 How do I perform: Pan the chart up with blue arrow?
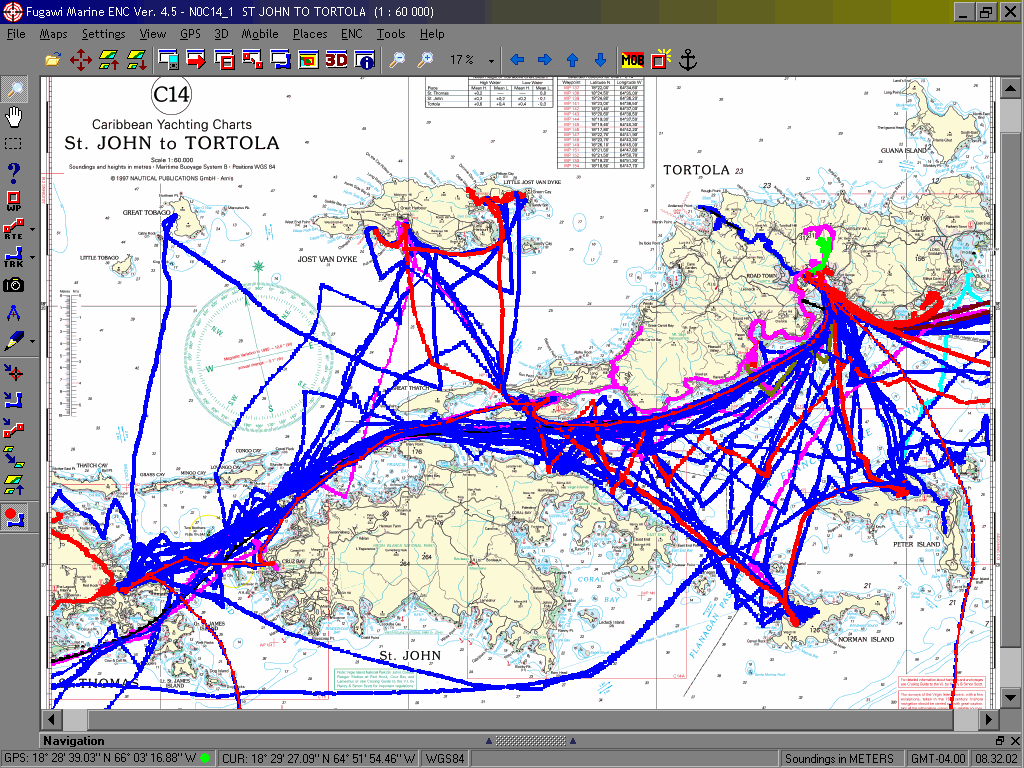click(x=573, y=60)
